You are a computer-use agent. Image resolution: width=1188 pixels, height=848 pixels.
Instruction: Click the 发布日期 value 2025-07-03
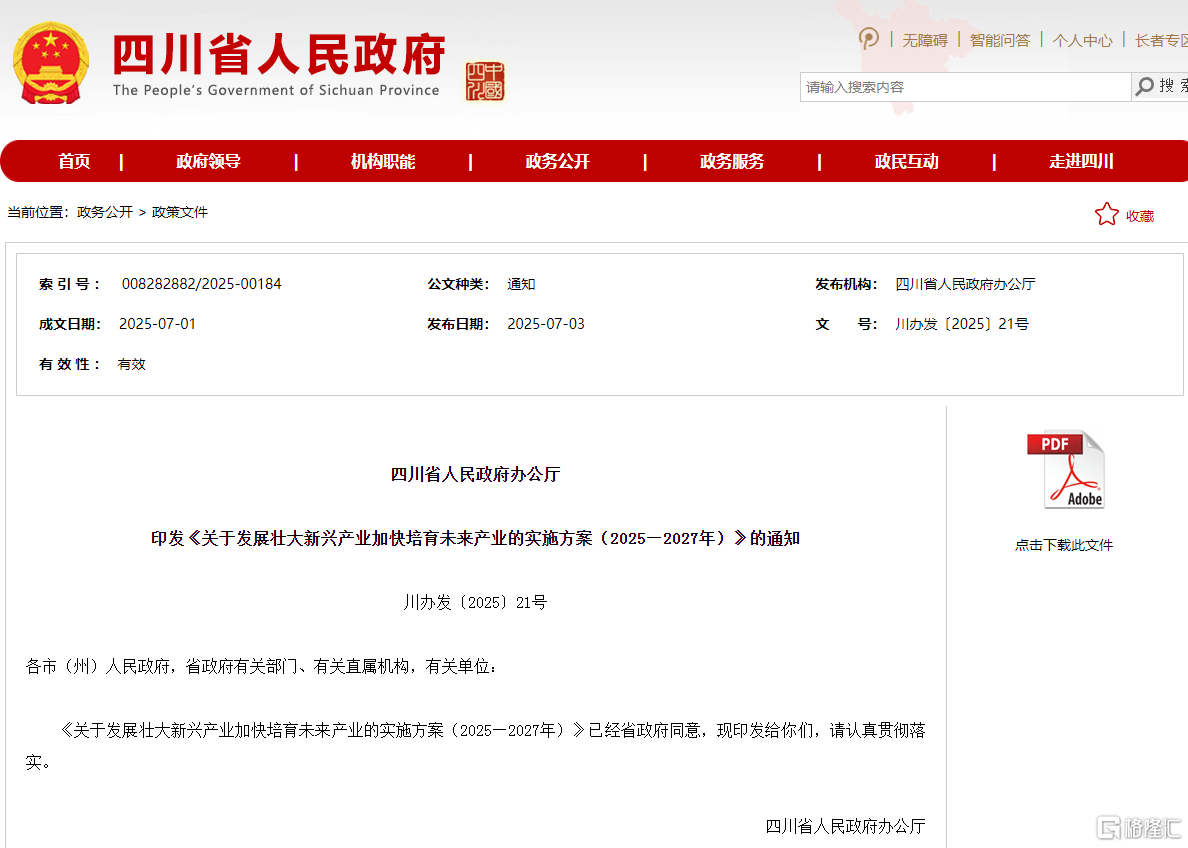click(546, 324)
